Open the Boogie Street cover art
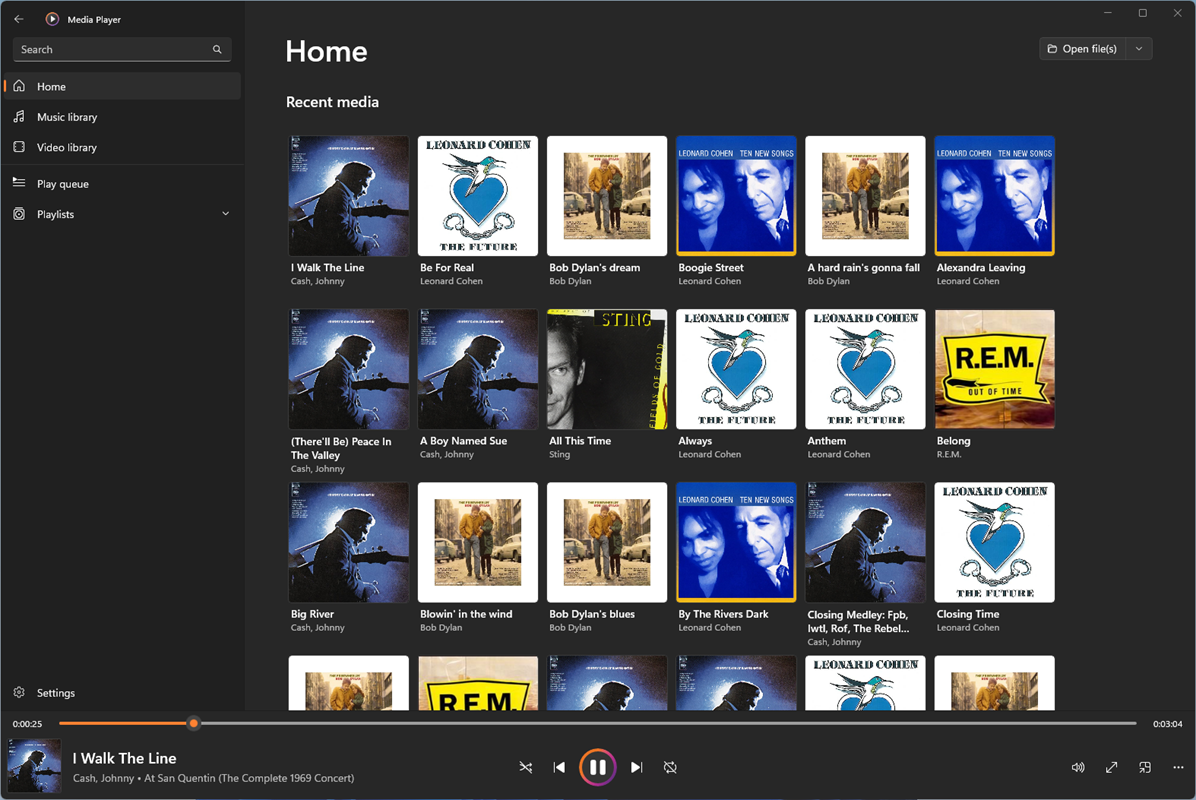 click(736, 196)
